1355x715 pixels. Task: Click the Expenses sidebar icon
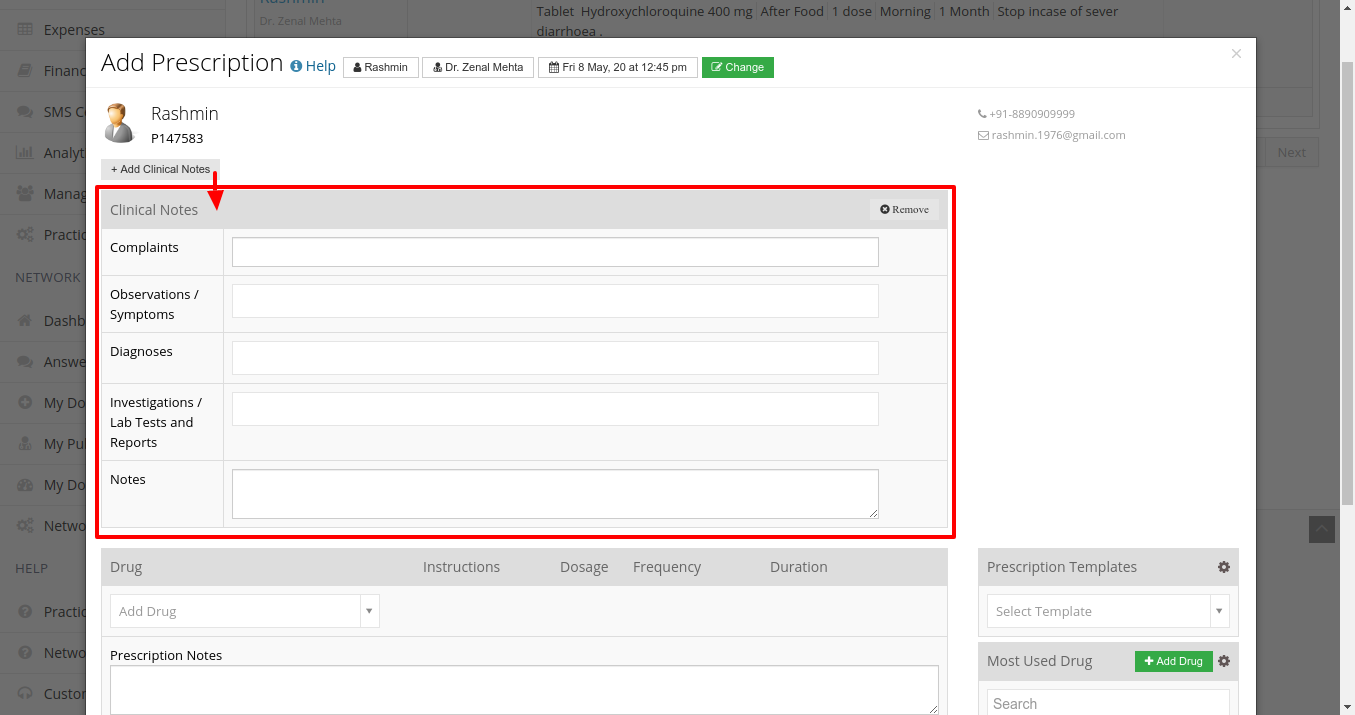(x=27, y=30)
